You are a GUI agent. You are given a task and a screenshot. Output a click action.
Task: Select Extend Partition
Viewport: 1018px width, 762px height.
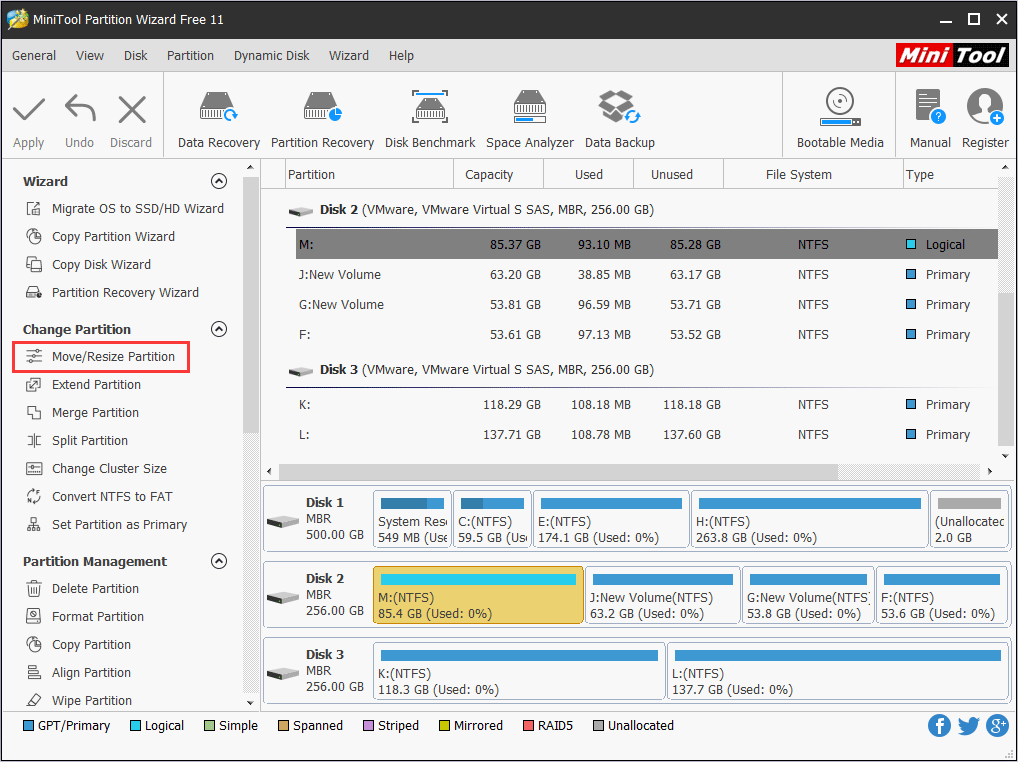tap(82, 384)
